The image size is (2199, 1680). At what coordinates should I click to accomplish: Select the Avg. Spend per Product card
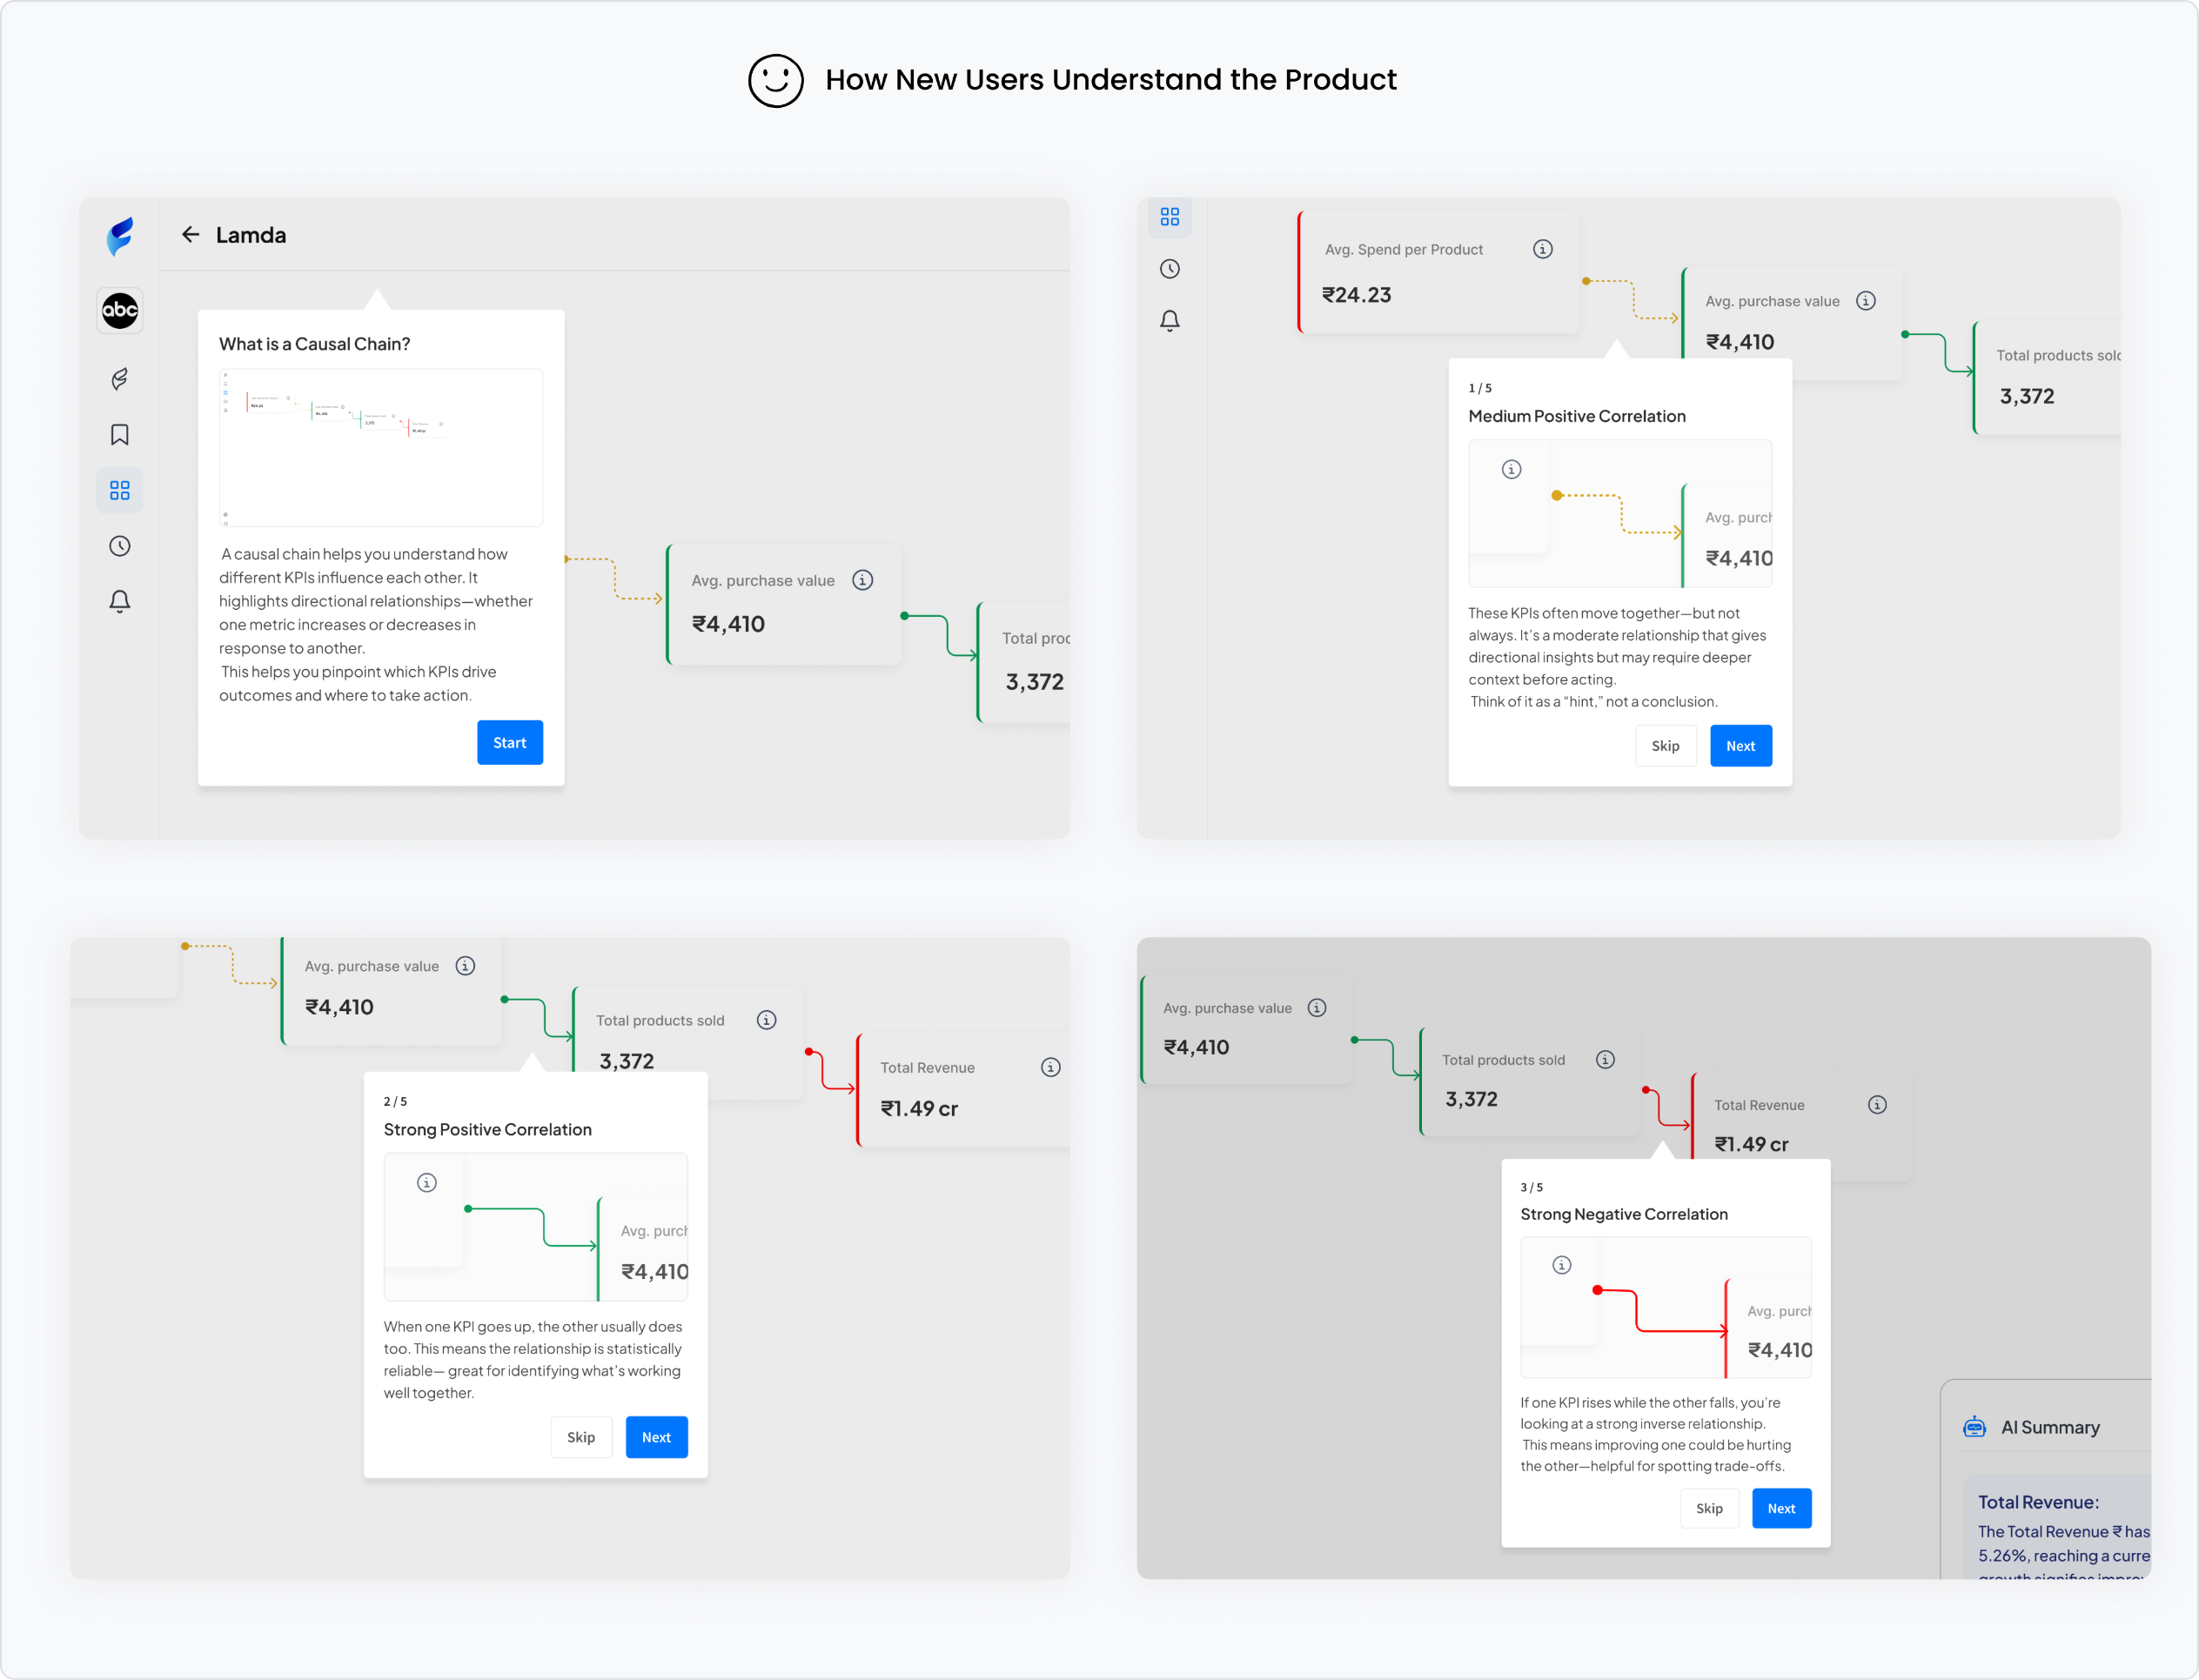point(1438,272)
